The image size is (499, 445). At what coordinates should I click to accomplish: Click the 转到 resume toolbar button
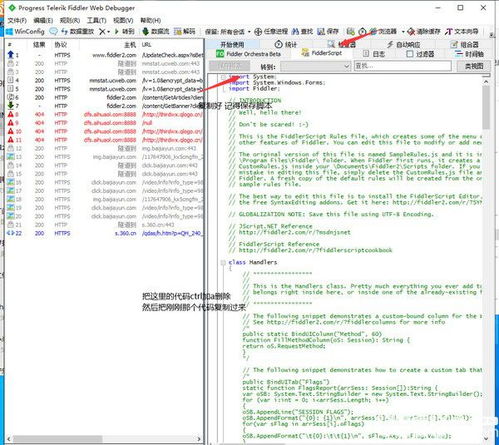coord(124,31)
